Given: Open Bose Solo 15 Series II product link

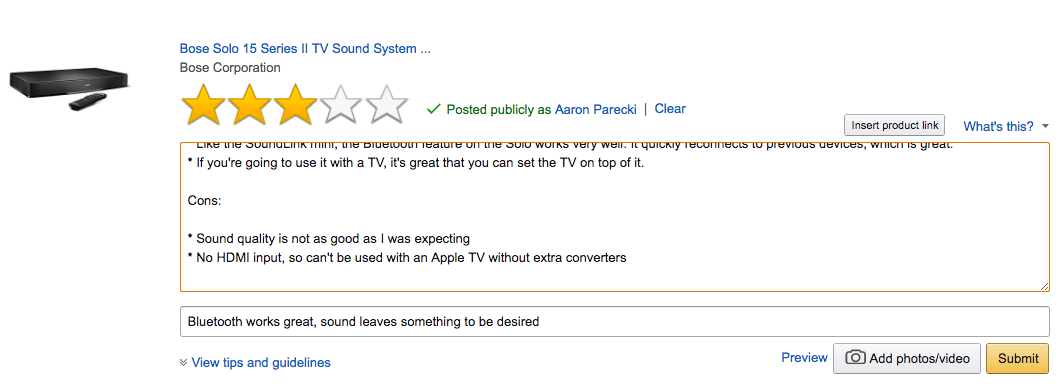Looking at the screenshot, I should coord(305,49).
